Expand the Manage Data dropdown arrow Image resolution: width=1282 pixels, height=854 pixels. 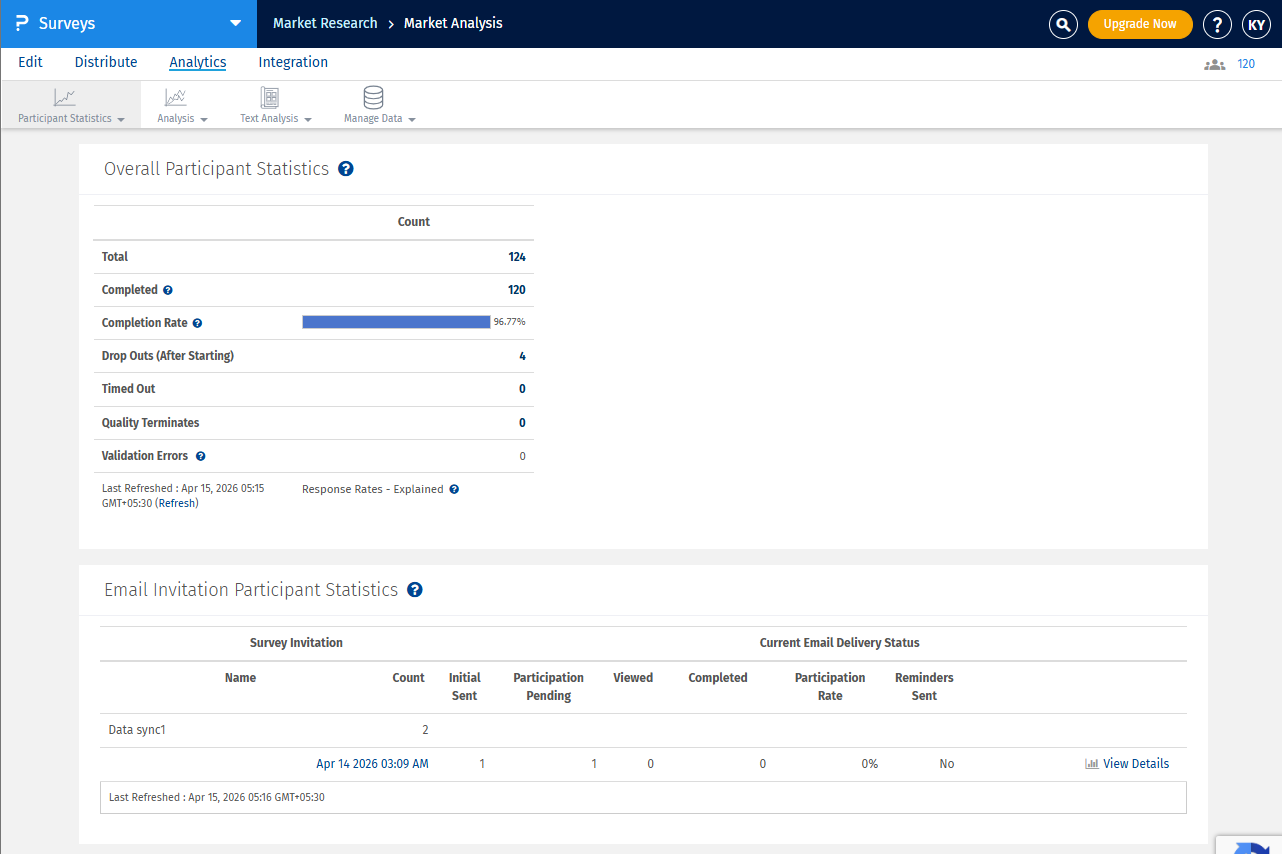(411, 119)
